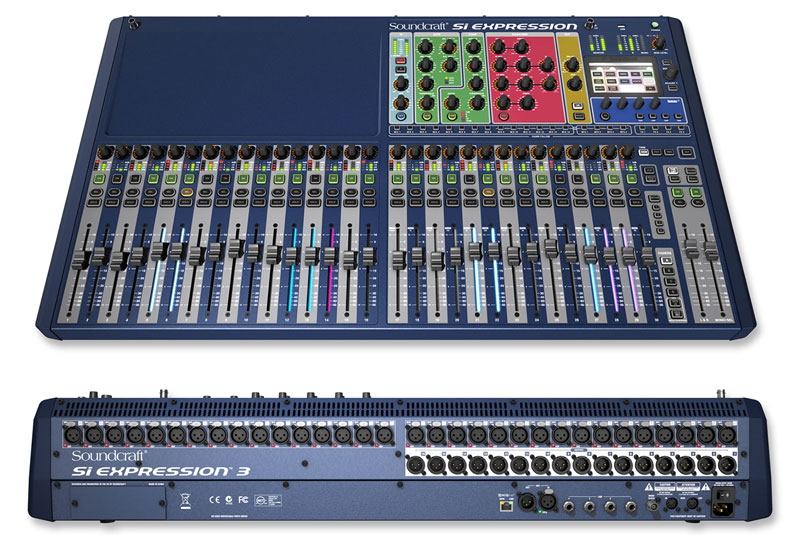The image size is (800, 545).
Task: Click the large adjust encoder right of the touchscreen
Action: coord(671,72)
